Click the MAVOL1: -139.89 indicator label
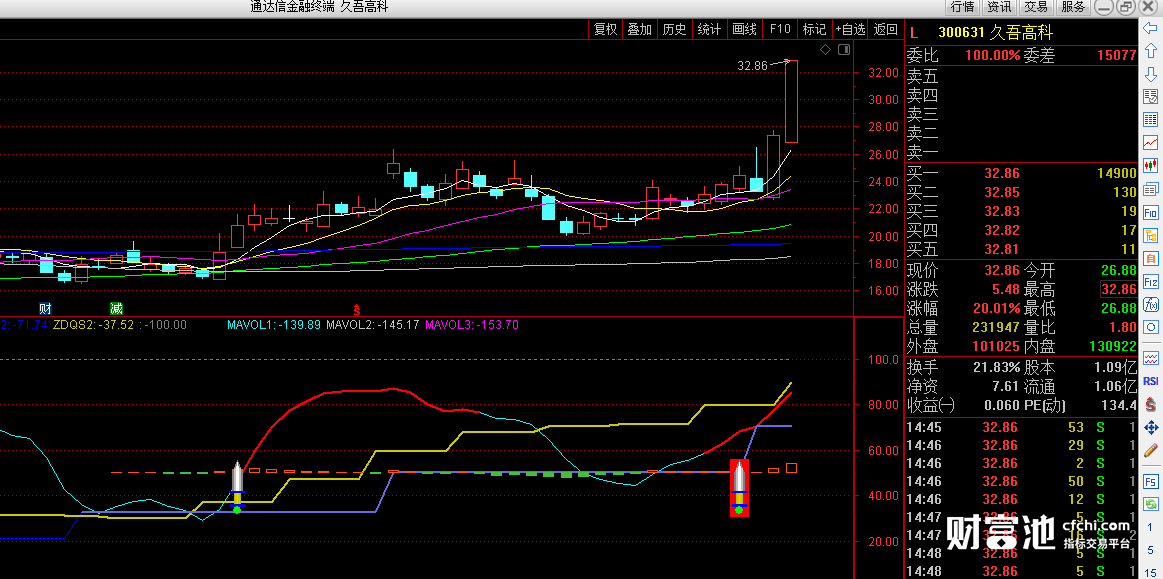1163x579 pixels. tap(274, 325)
